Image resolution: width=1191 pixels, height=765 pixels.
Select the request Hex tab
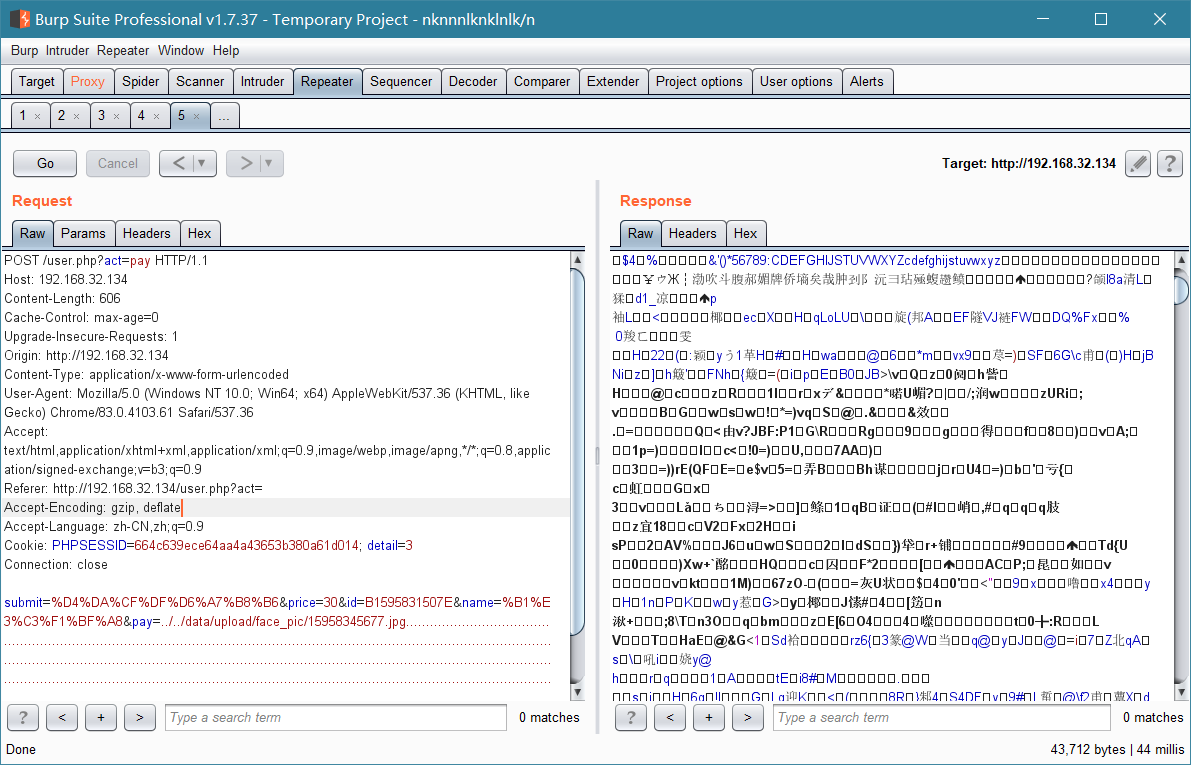200,233
